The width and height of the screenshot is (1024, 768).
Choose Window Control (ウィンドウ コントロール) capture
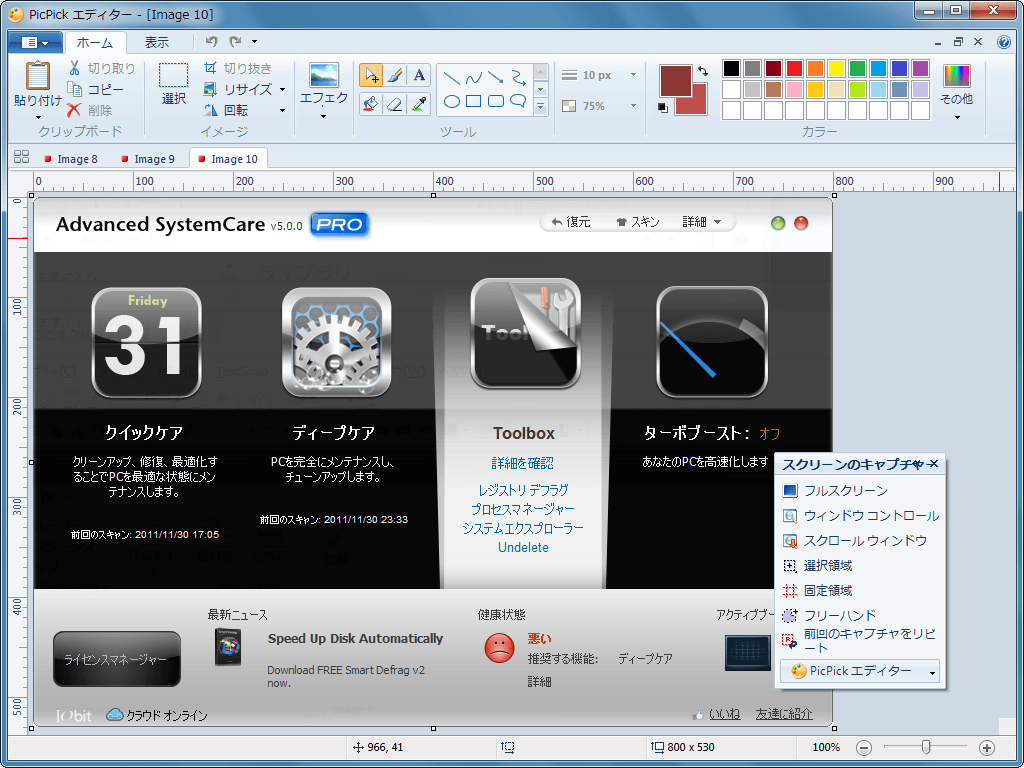click(859, 516)
